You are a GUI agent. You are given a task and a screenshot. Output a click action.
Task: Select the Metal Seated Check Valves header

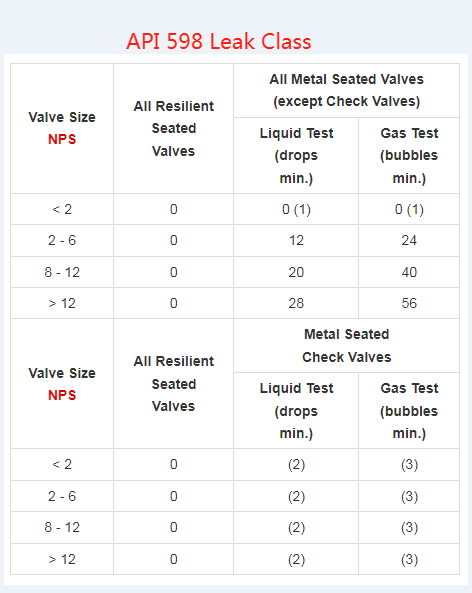(346, 346)
